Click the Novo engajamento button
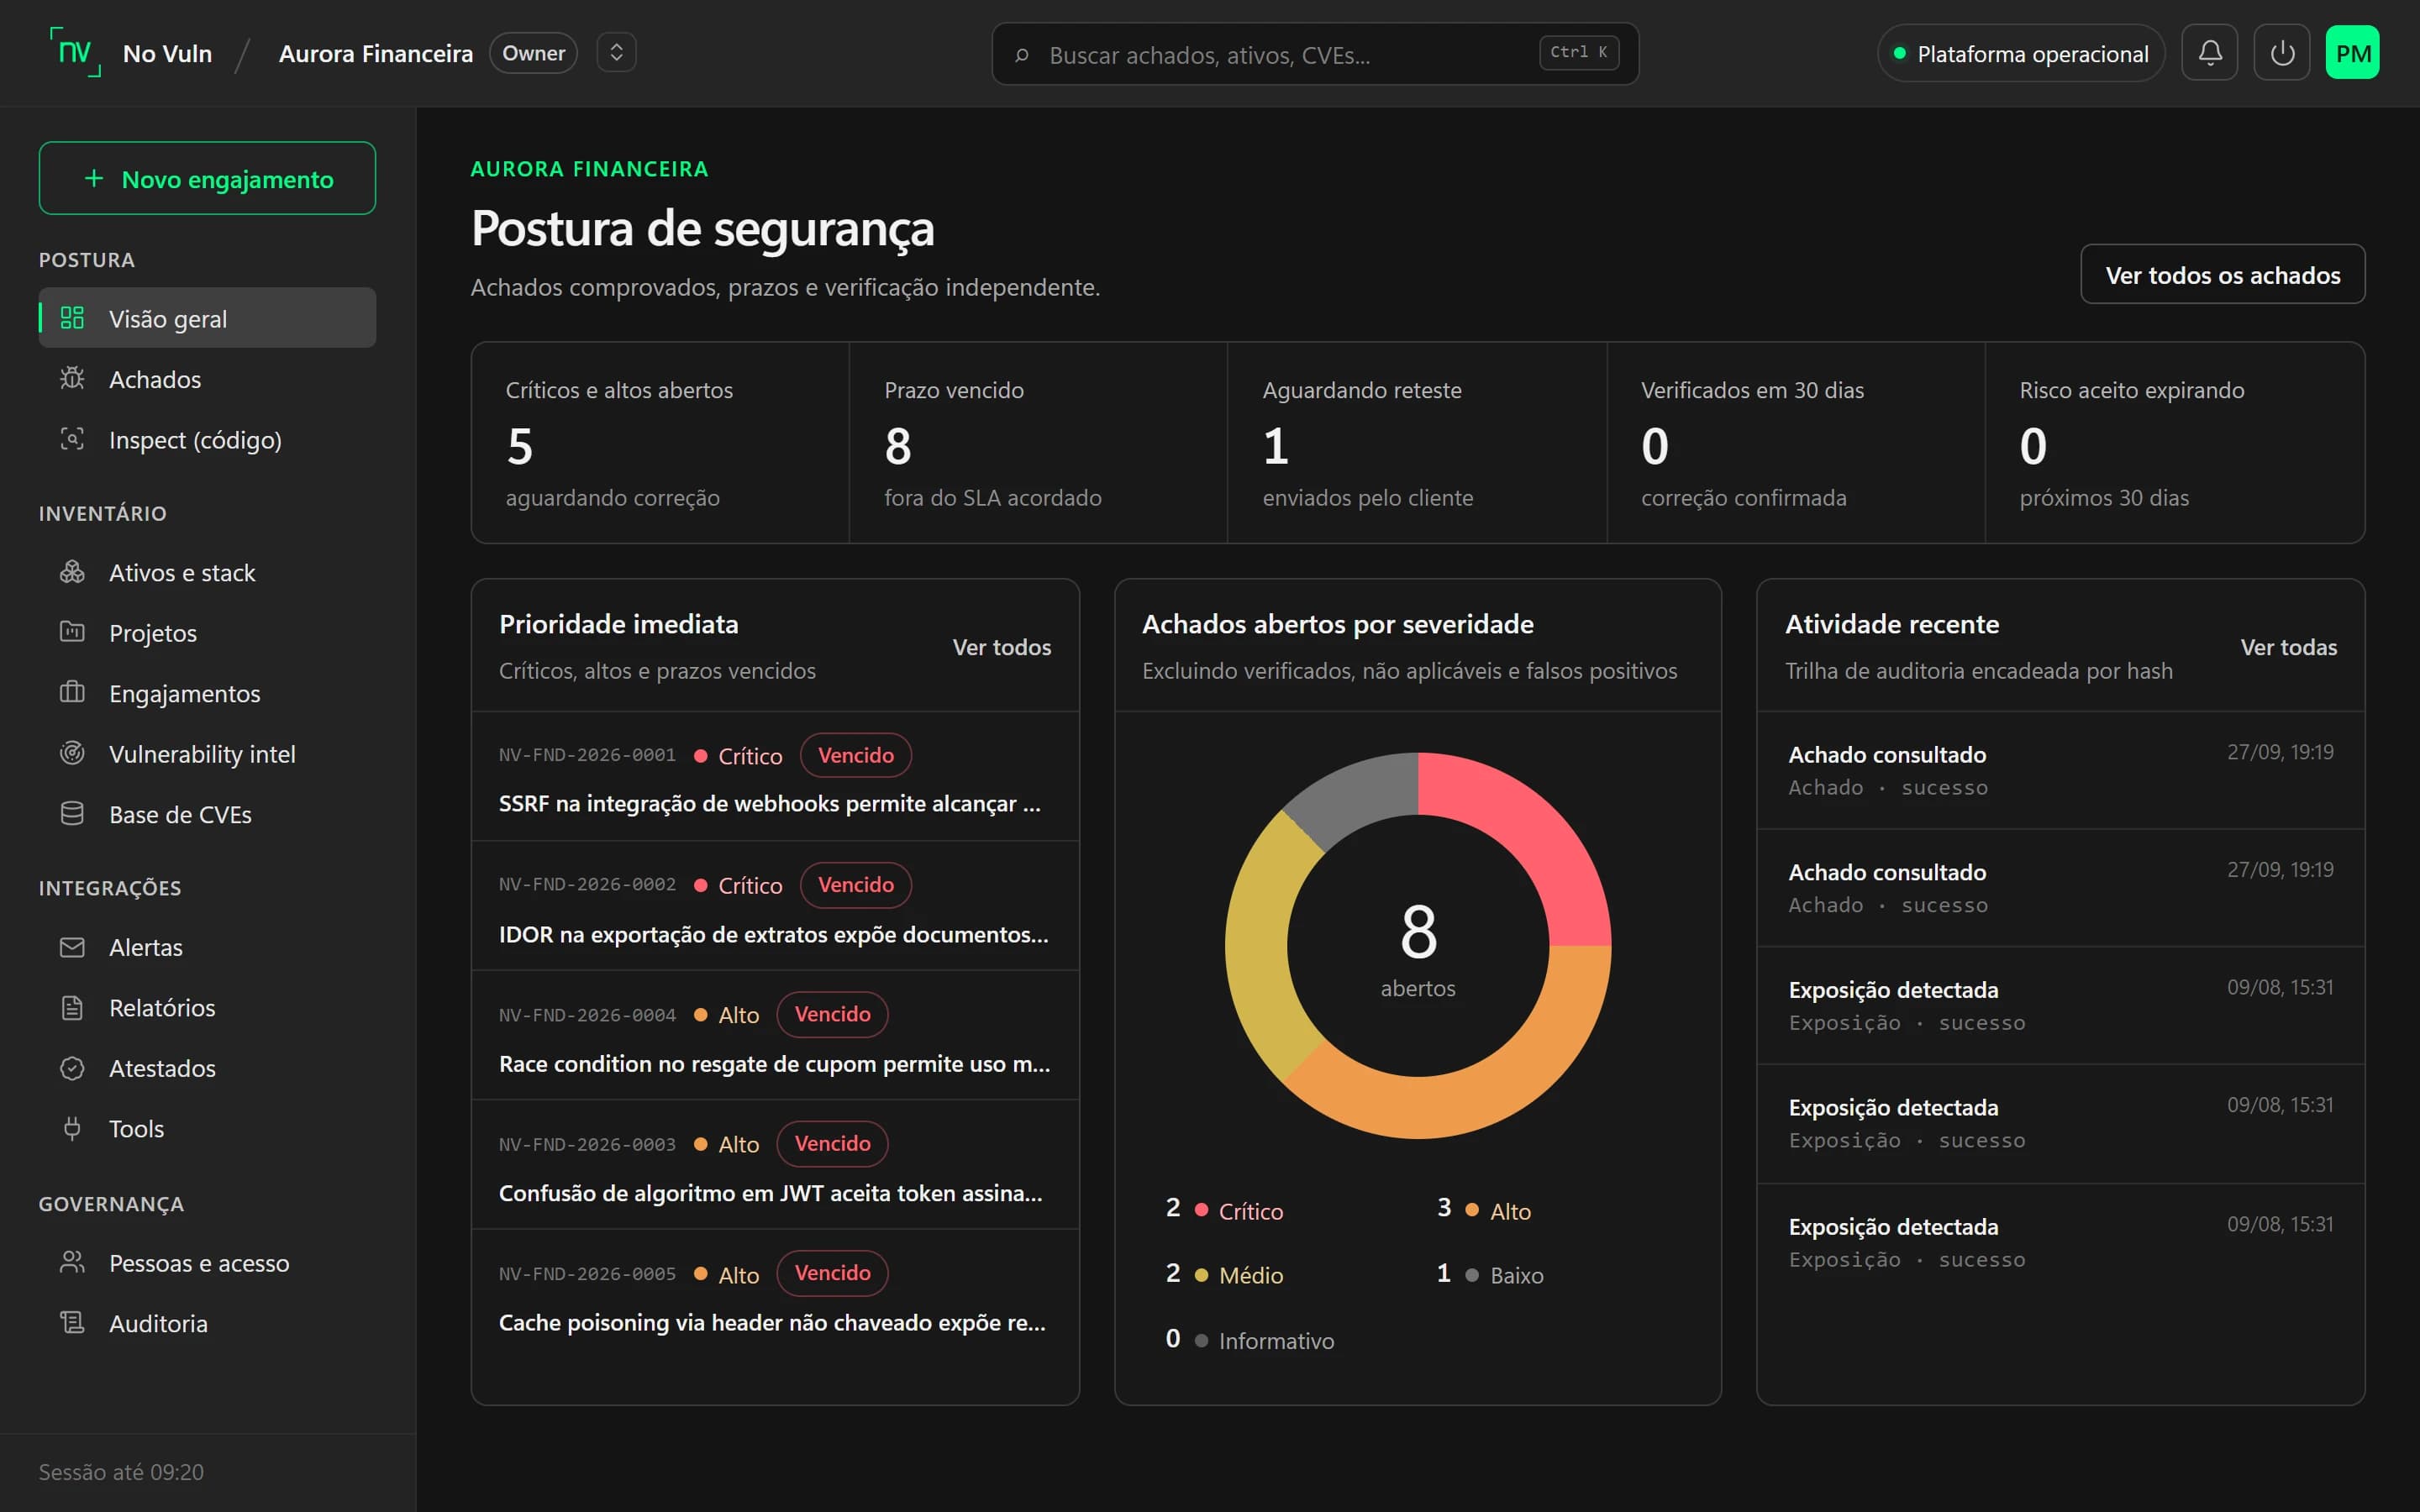This screenshot has height=1512, width=2420. pyautogui.click(x=207, y=178)
